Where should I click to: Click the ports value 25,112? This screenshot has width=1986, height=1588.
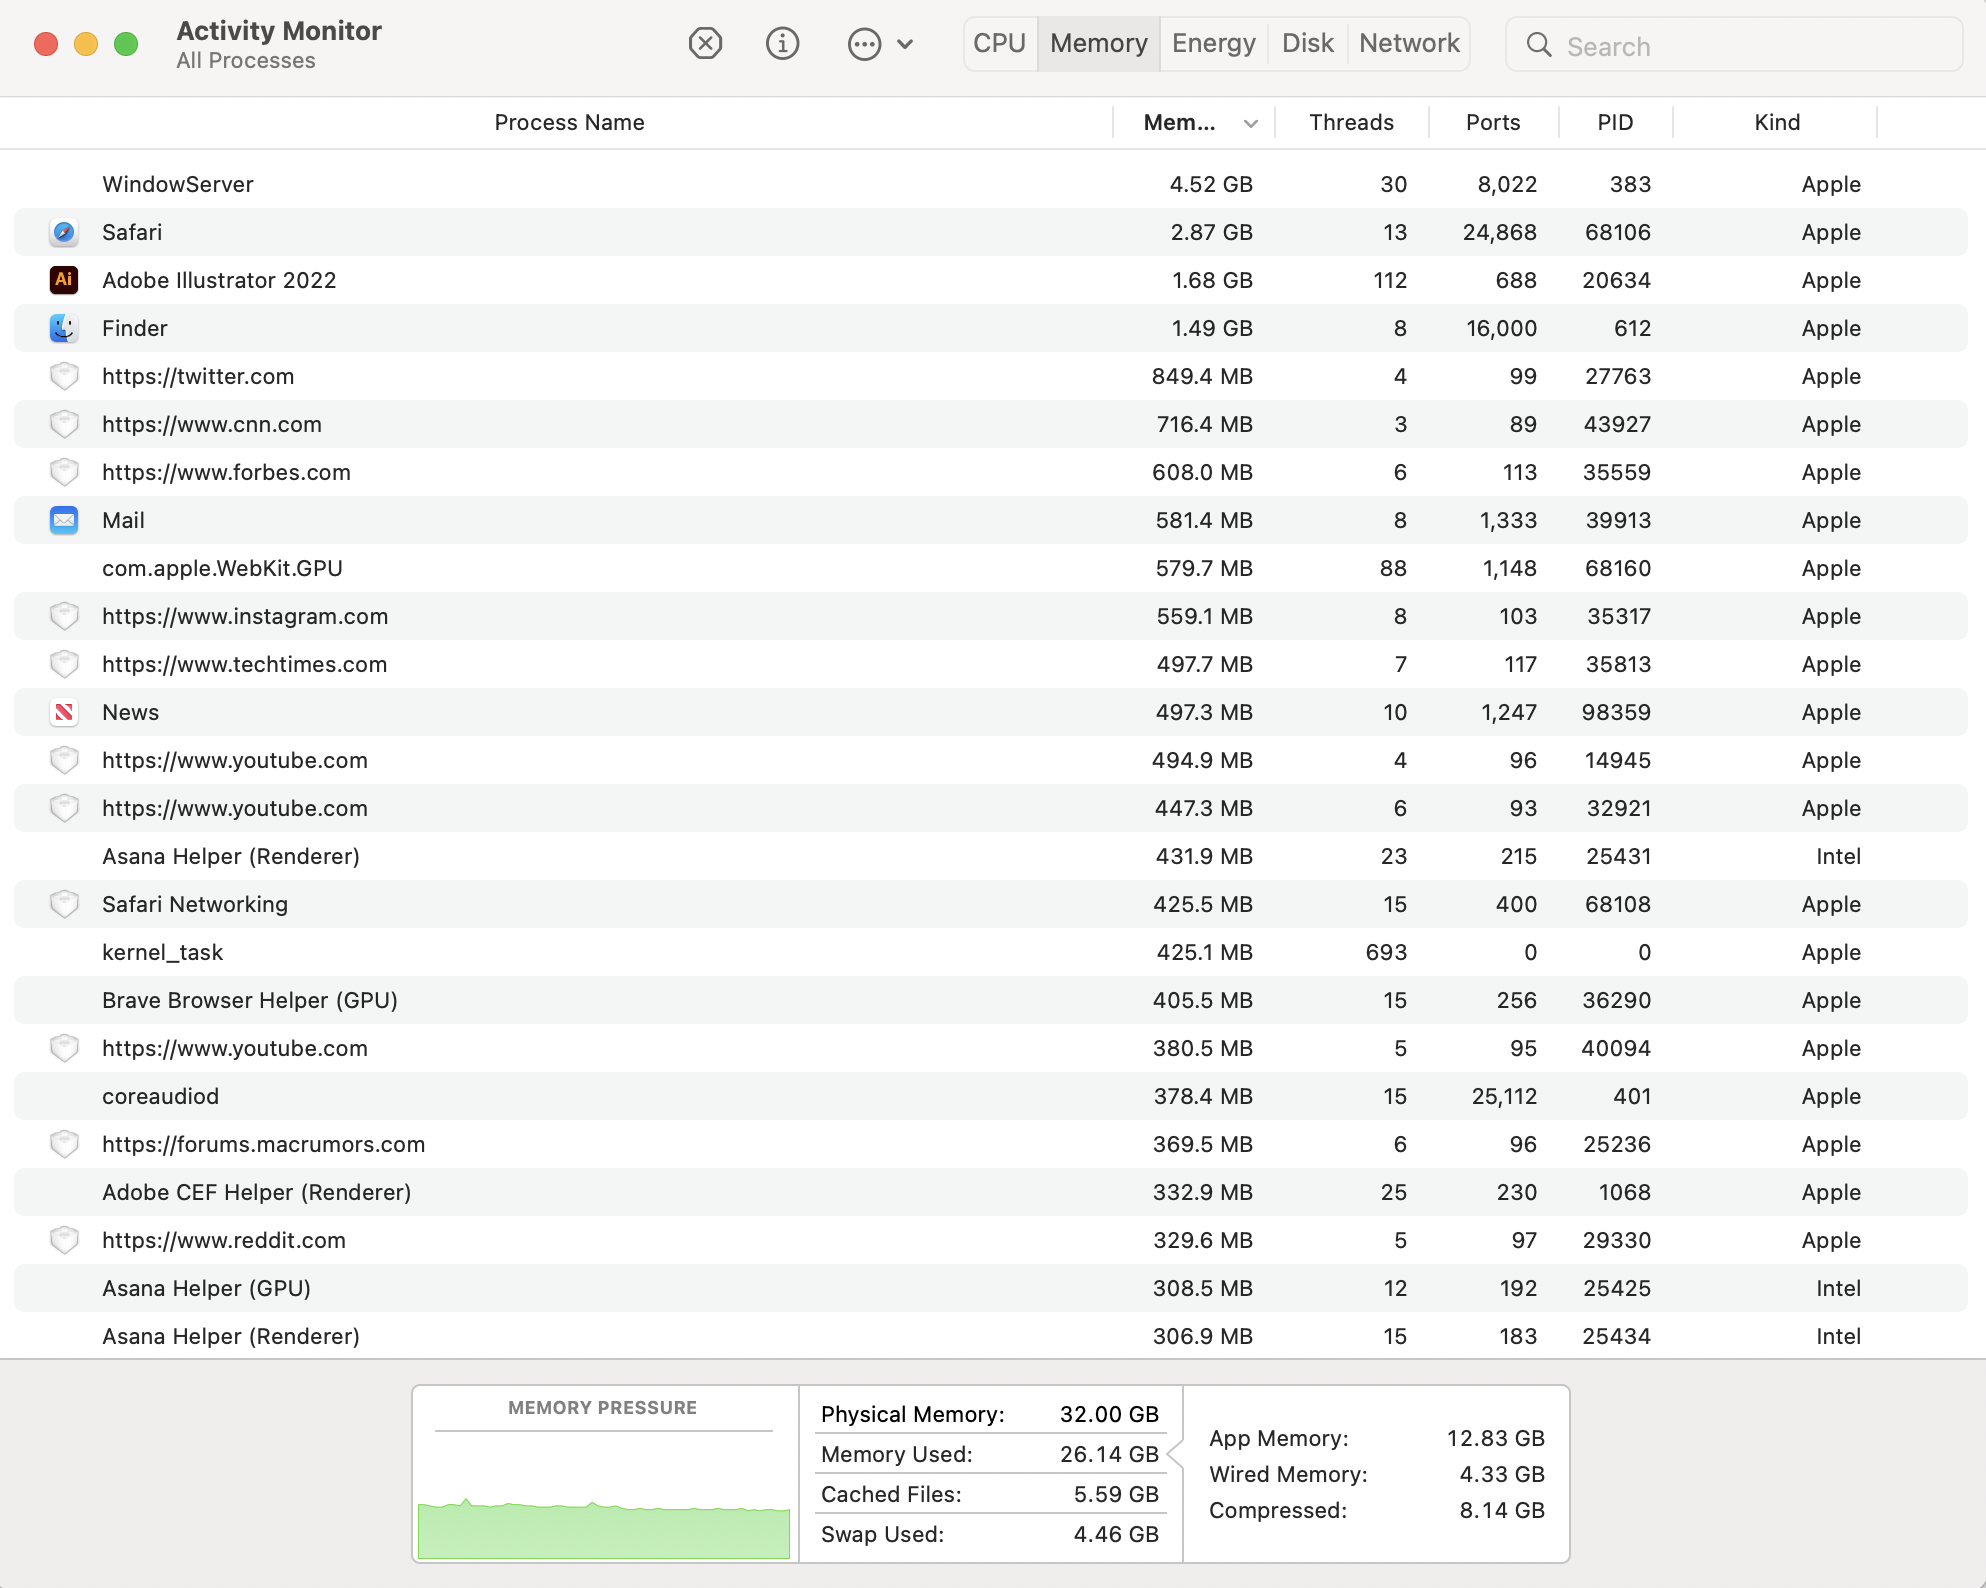pos(1504,1096)
